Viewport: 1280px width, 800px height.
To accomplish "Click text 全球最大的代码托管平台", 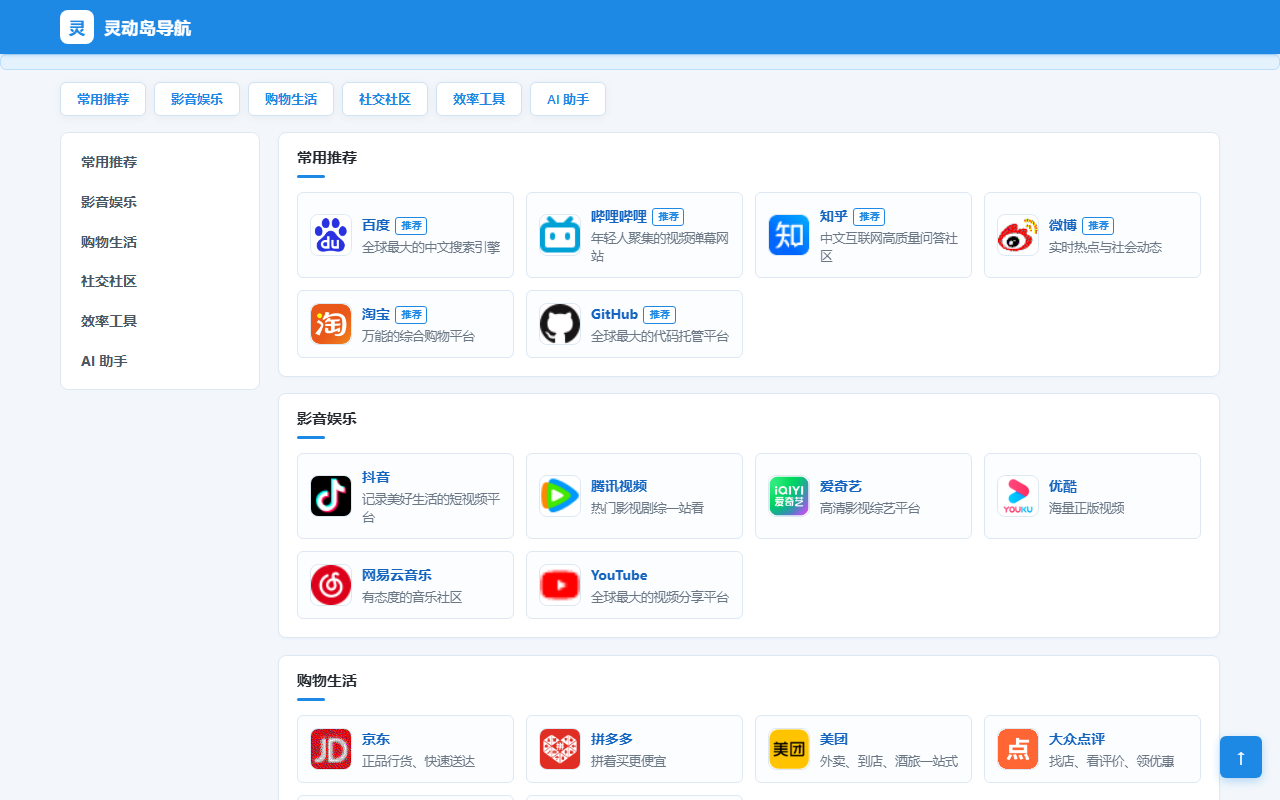I will point(660,336).
